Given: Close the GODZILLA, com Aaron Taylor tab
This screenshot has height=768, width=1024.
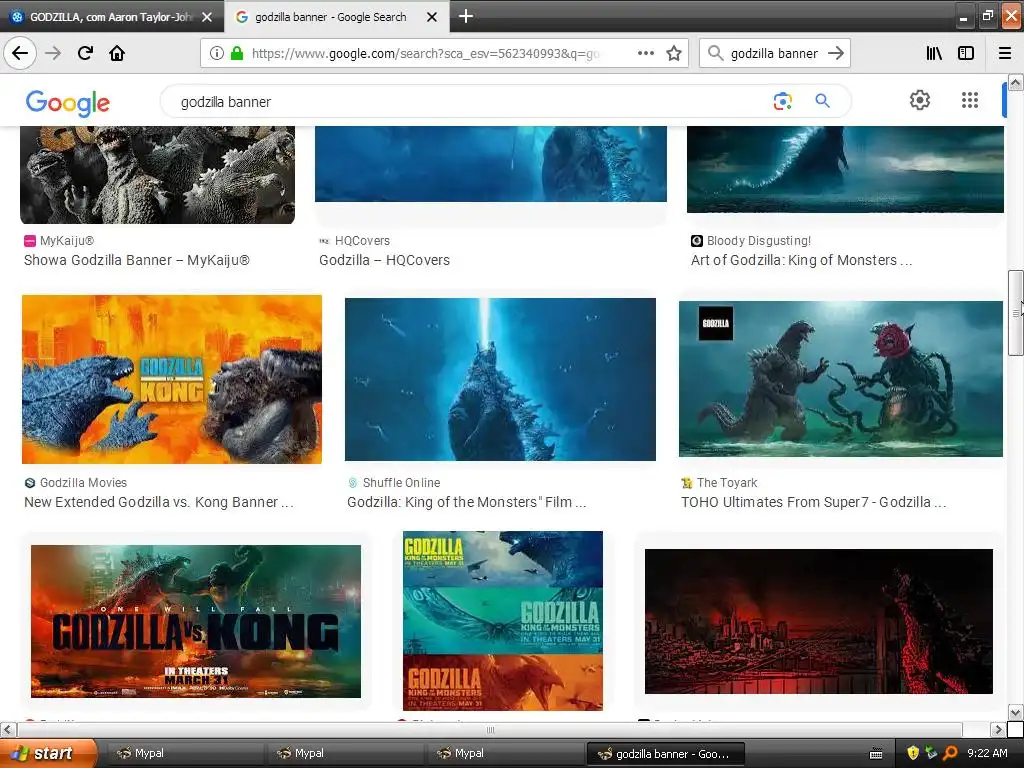Looking at the screenshot, I should coord(207,17).
